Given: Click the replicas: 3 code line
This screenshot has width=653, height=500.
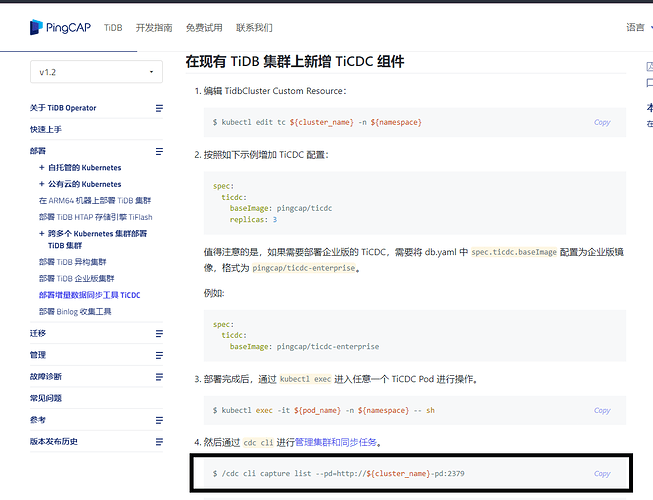Looking at the screenshot, I should [253, 220].
